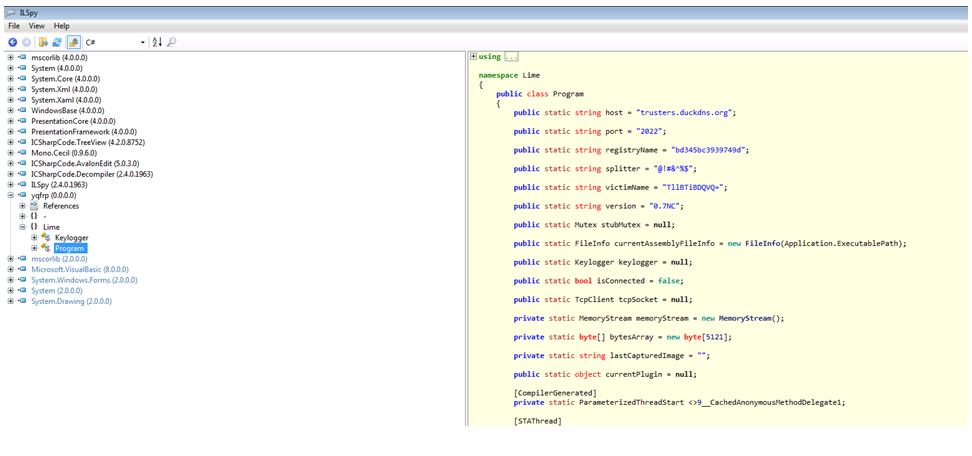This screenshot has height=456, width=972.
Task: Open an assembly with the folder icon
Action: [x=43, y=42]
